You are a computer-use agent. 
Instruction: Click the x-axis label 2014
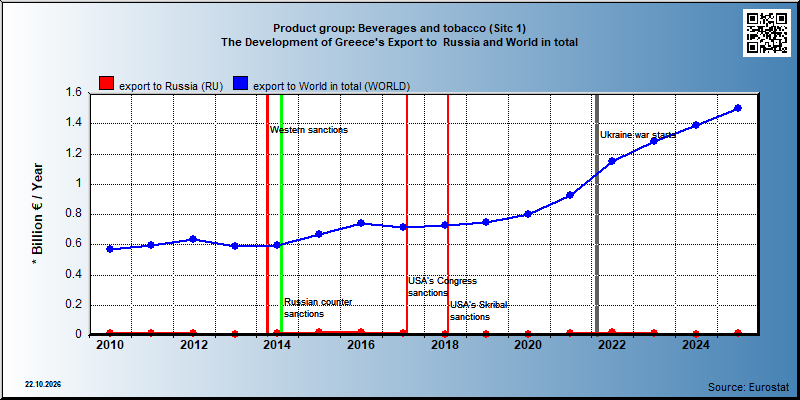coord(277,345)
